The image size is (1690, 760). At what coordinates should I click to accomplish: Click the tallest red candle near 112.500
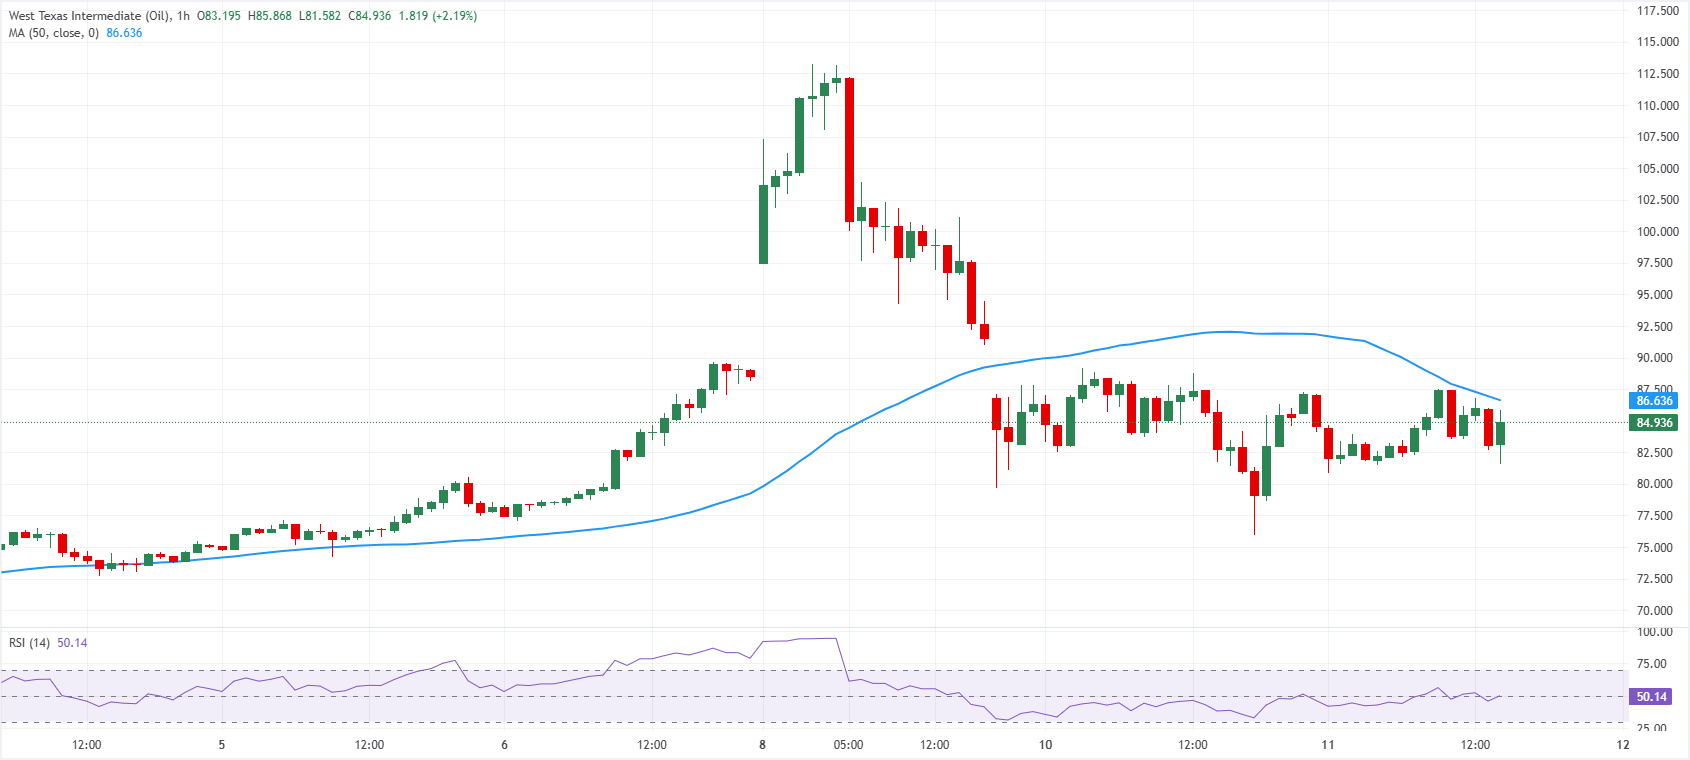click(x=849, y=150)
